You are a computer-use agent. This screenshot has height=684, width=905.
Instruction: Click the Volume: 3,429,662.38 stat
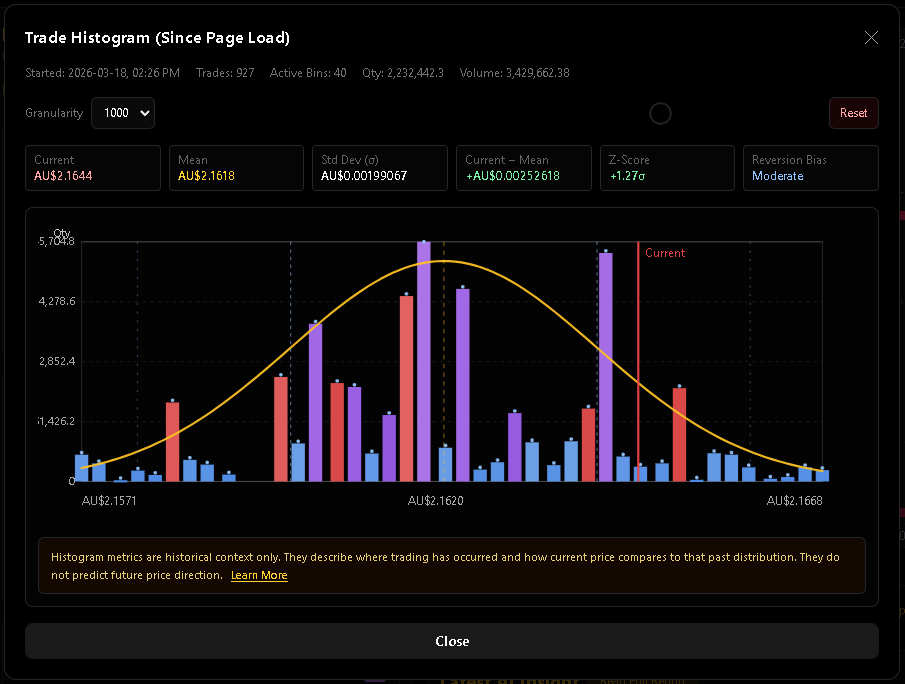click(x=514, y=73)
